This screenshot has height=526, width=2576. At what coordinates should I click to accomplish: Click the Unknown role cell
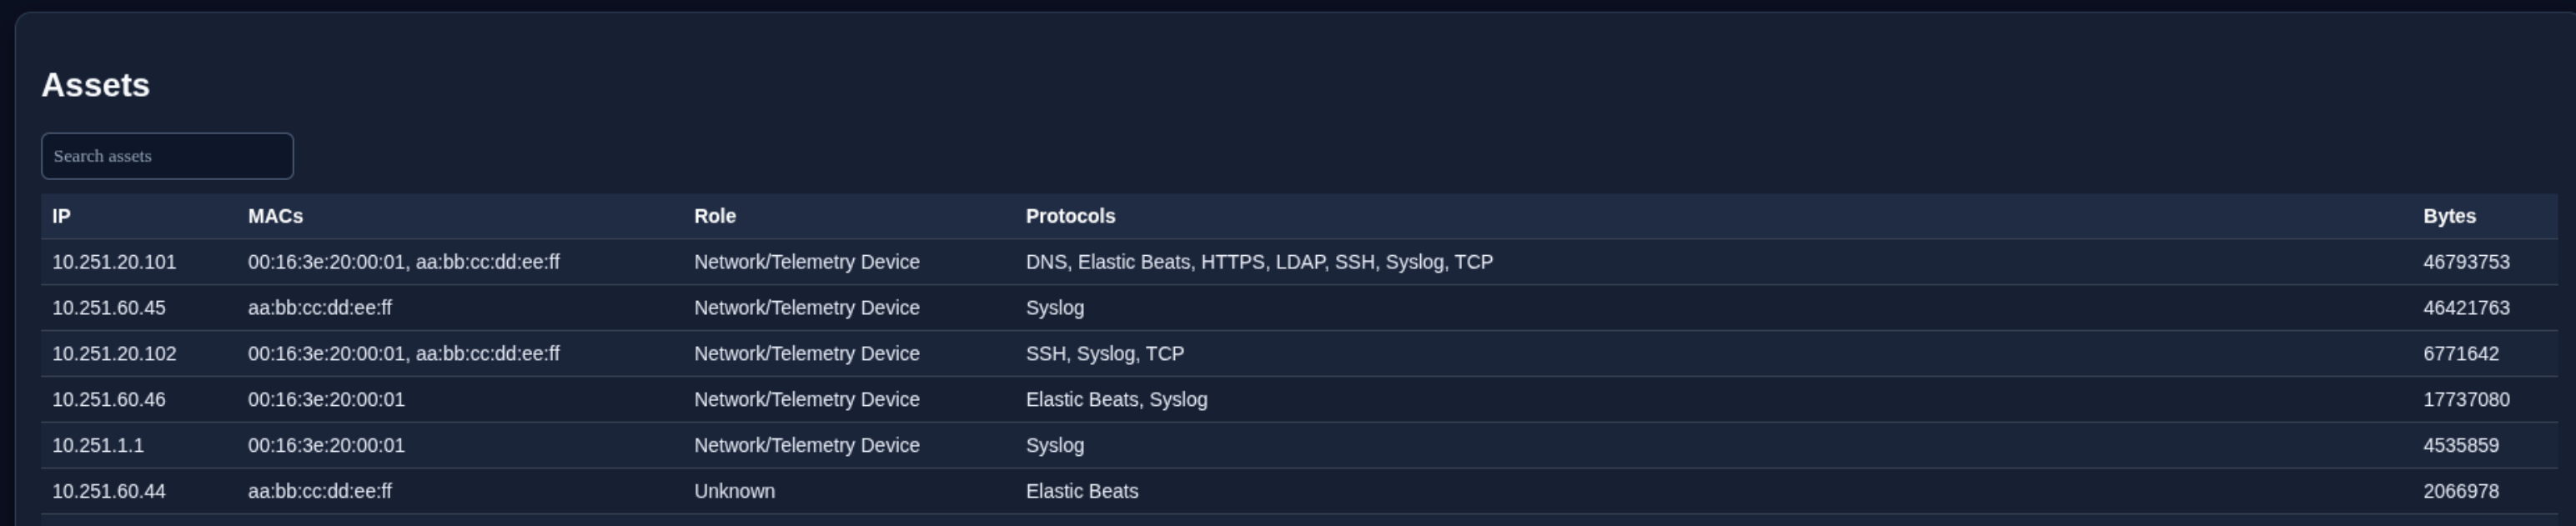pos(734,492)
